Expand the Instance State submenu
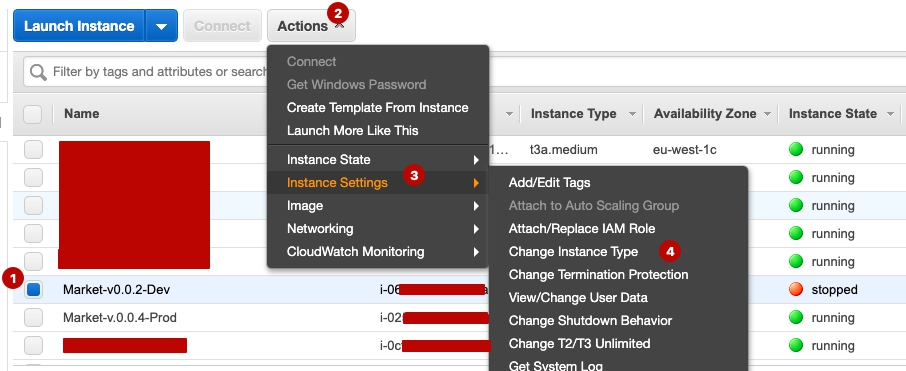Viewport: 906px width, 371px height. click(x=378, y=159)
